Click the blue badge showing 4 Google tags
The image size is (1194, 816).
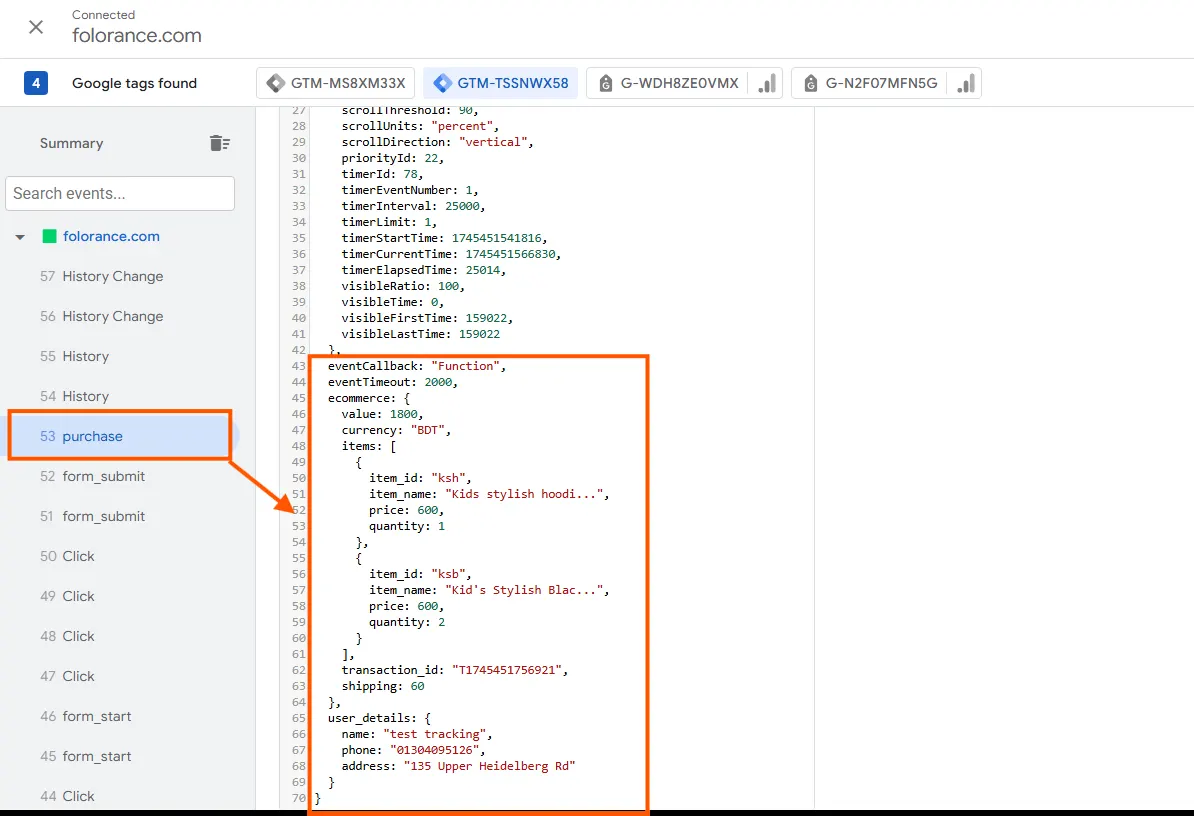(x=36, y=83)
